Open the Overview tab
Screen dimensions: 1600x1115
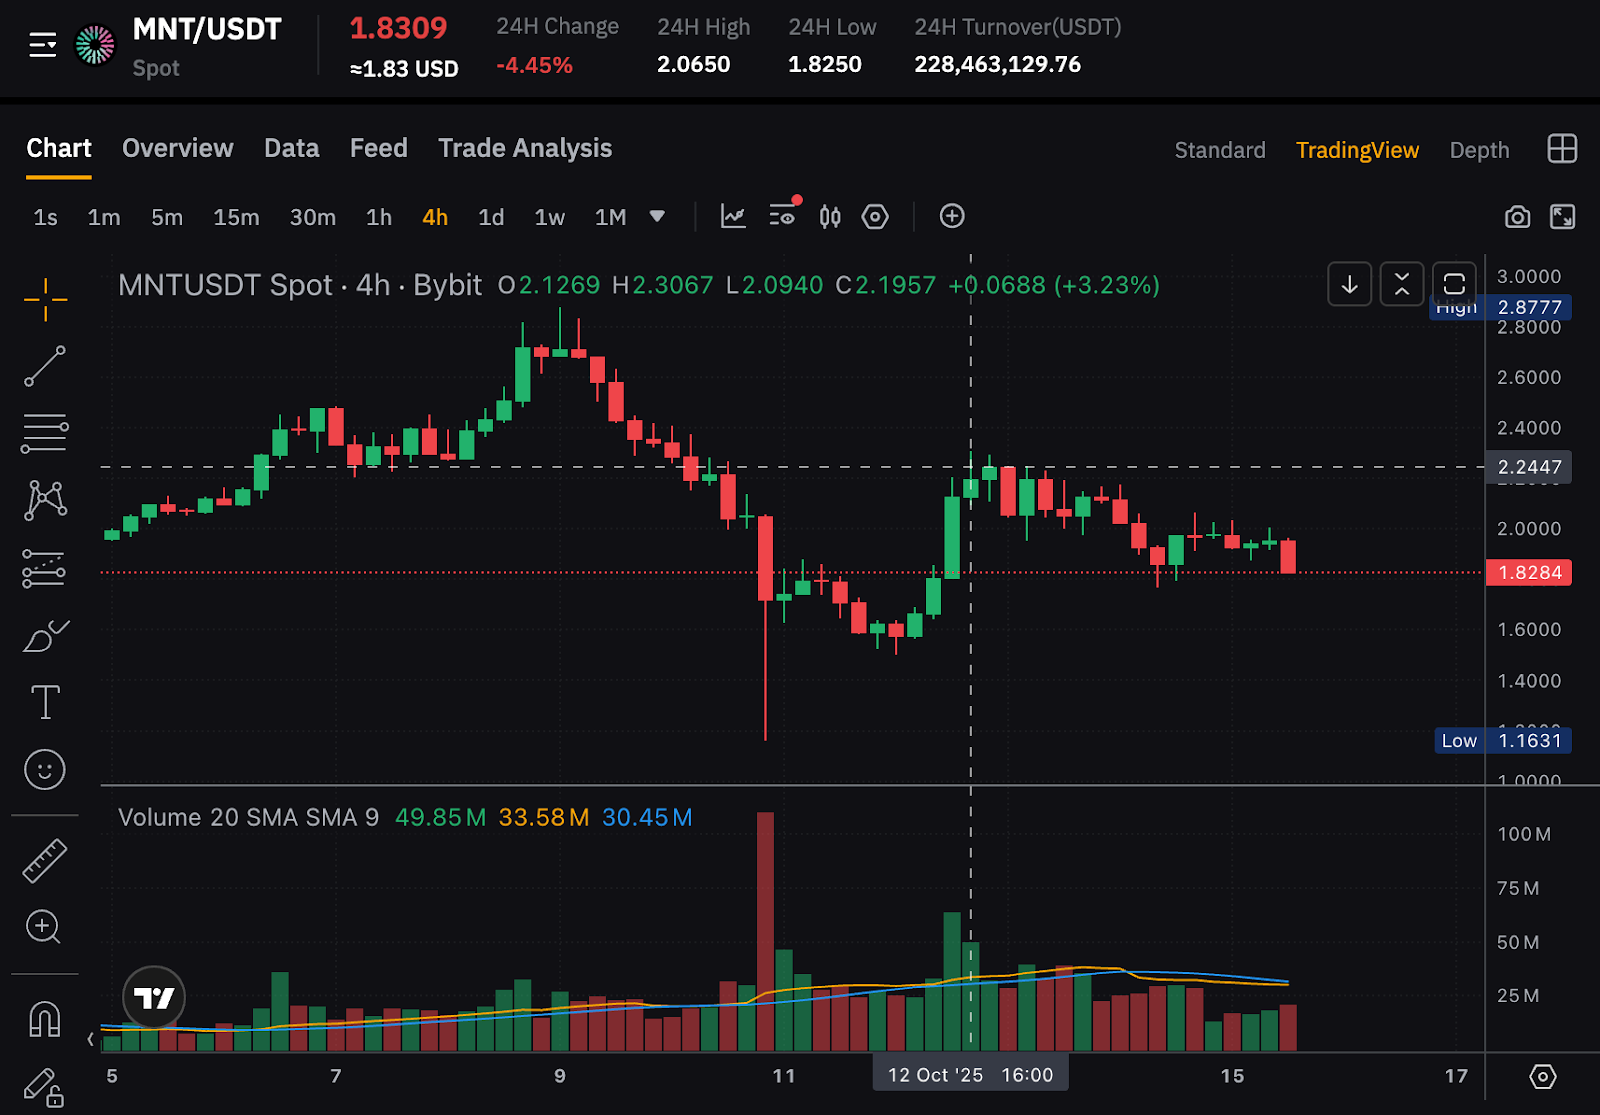point(178,148)
